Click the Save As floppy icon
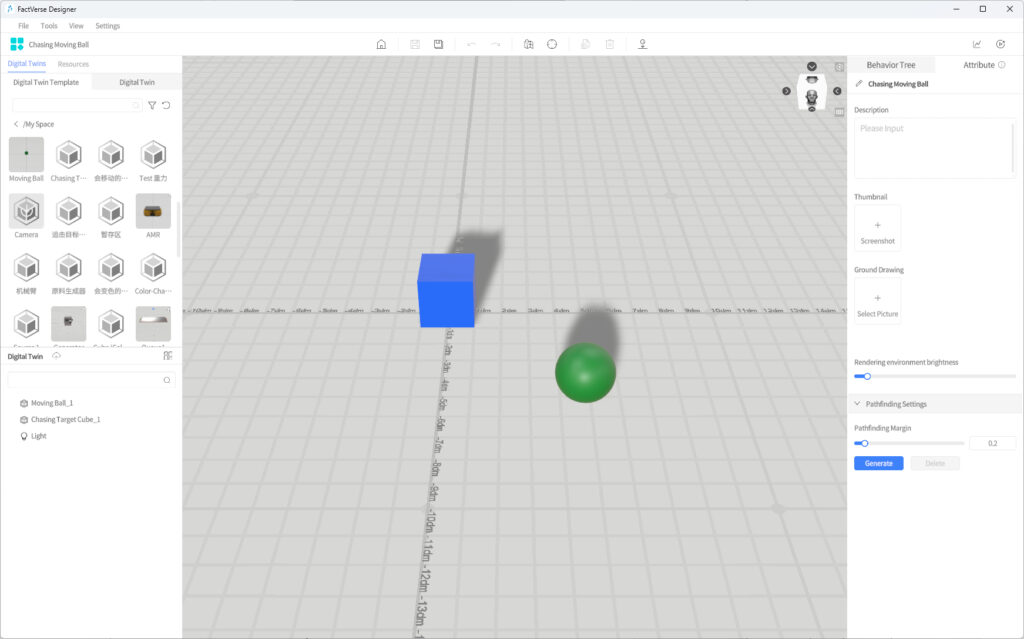 [438, 44]
